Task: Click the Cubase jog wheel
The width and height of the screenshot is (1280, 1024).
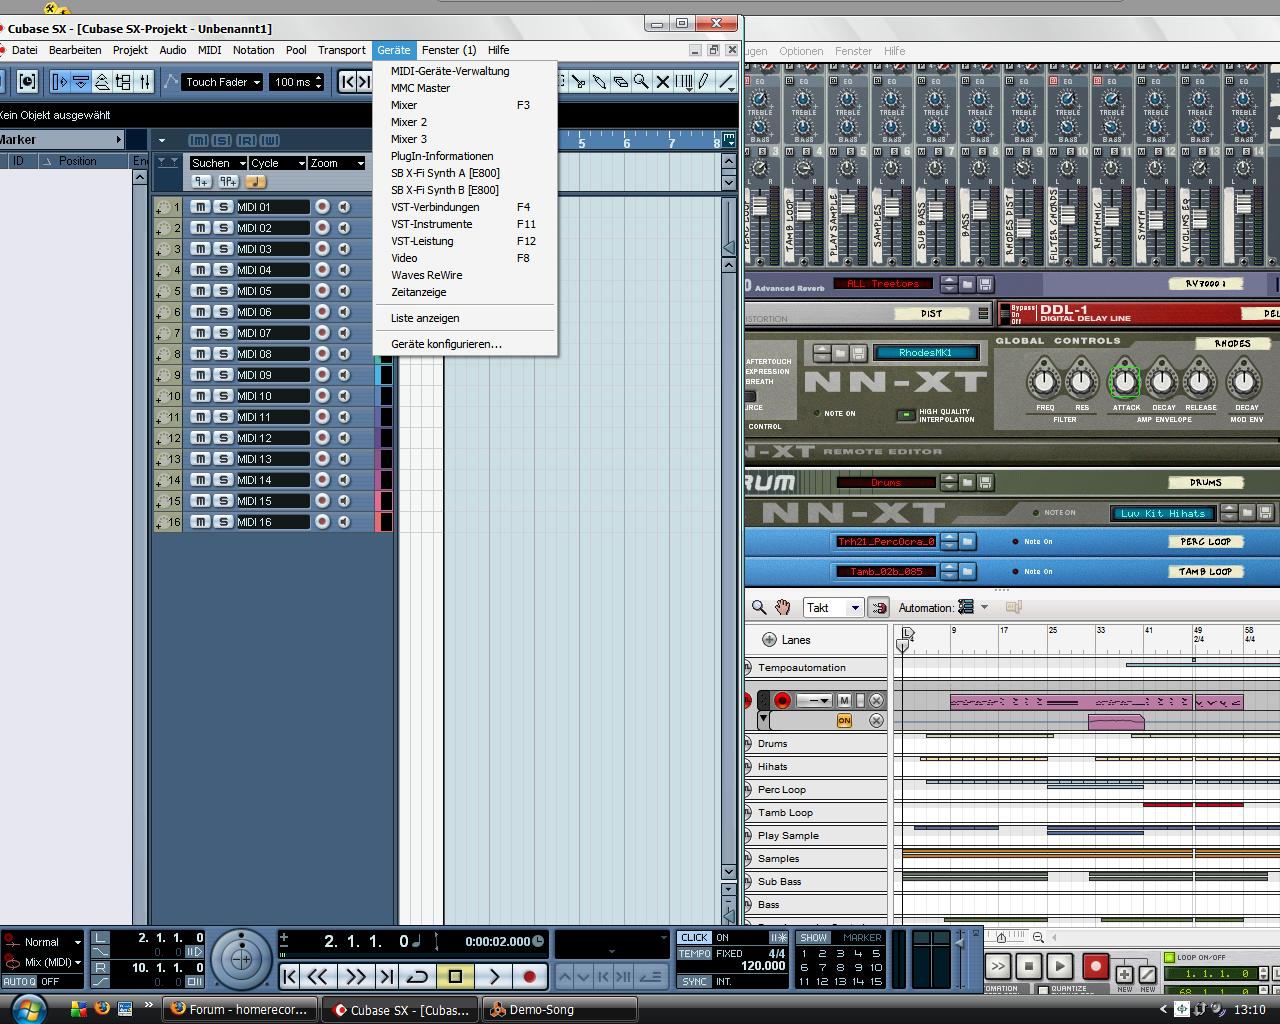Action: click(241, 960)
